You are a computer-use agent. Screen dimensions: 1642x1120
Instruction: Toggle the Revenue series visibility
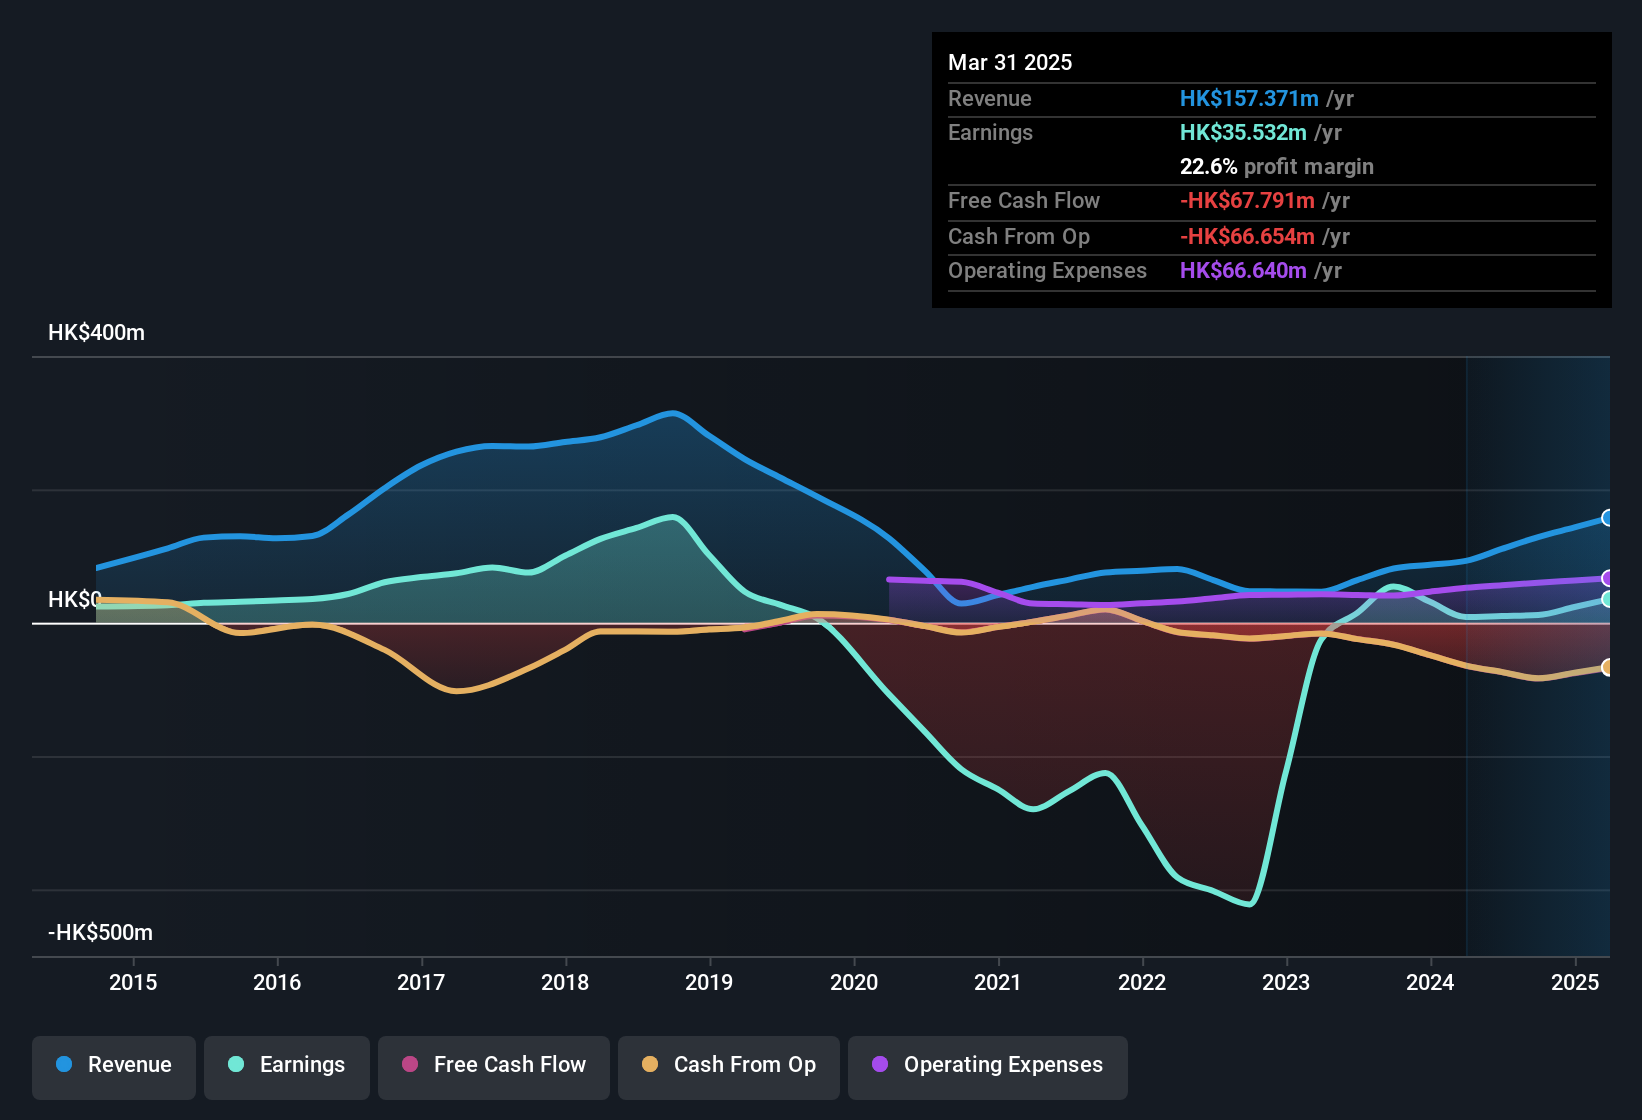[113, 1065]
